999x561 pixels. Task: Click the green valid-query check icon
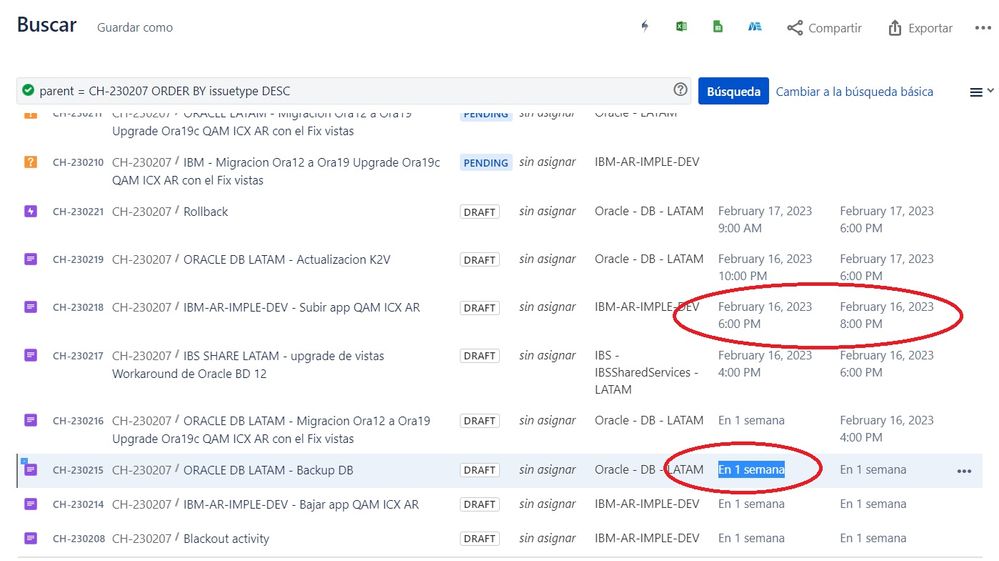tap(28, 90)
